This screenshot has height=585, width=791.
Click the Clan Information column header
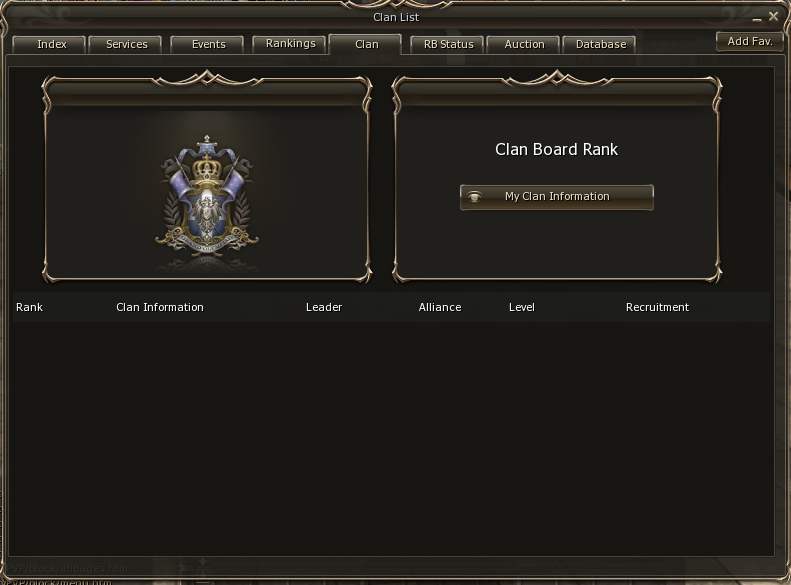[x=160, y=307]
